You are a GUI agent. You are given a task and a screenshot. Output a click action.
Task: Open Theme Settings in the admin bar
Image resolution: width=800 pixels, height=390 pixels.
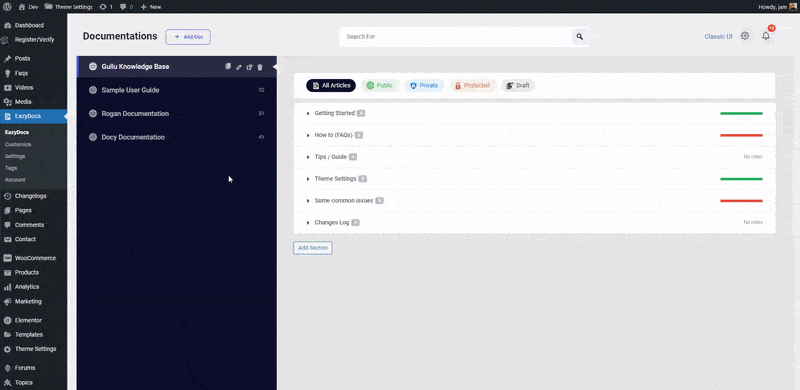click(x=69, y=7)
